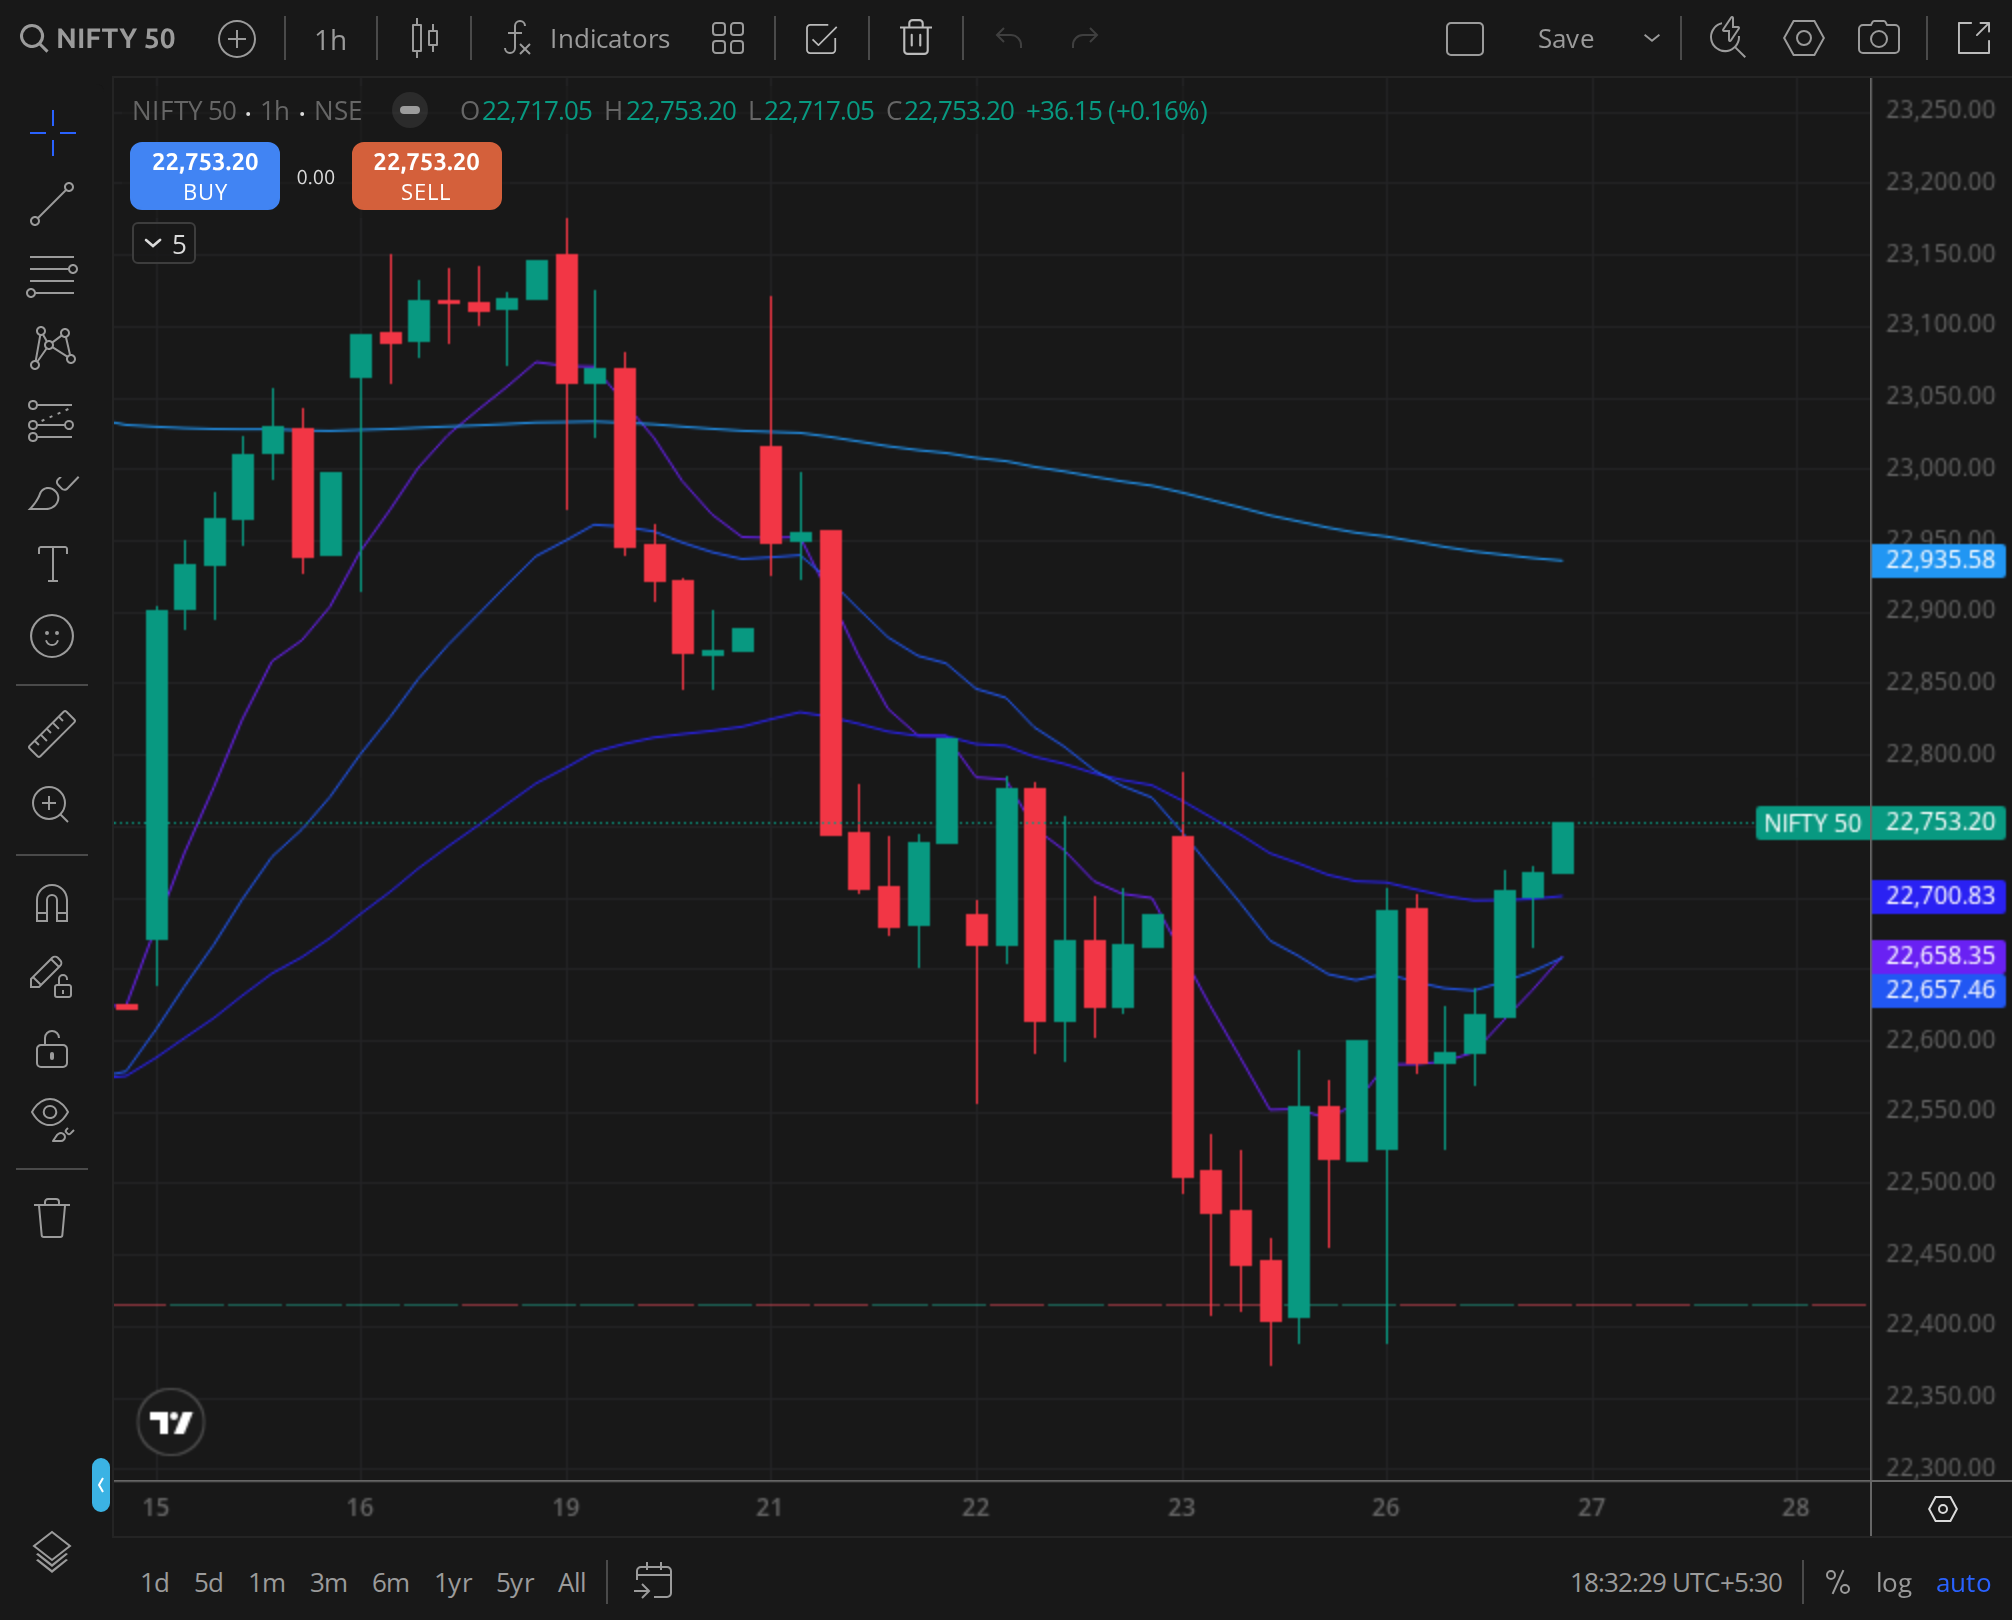
Task: Select the chart layout rectangle icon
Action: click(1465, 39)
